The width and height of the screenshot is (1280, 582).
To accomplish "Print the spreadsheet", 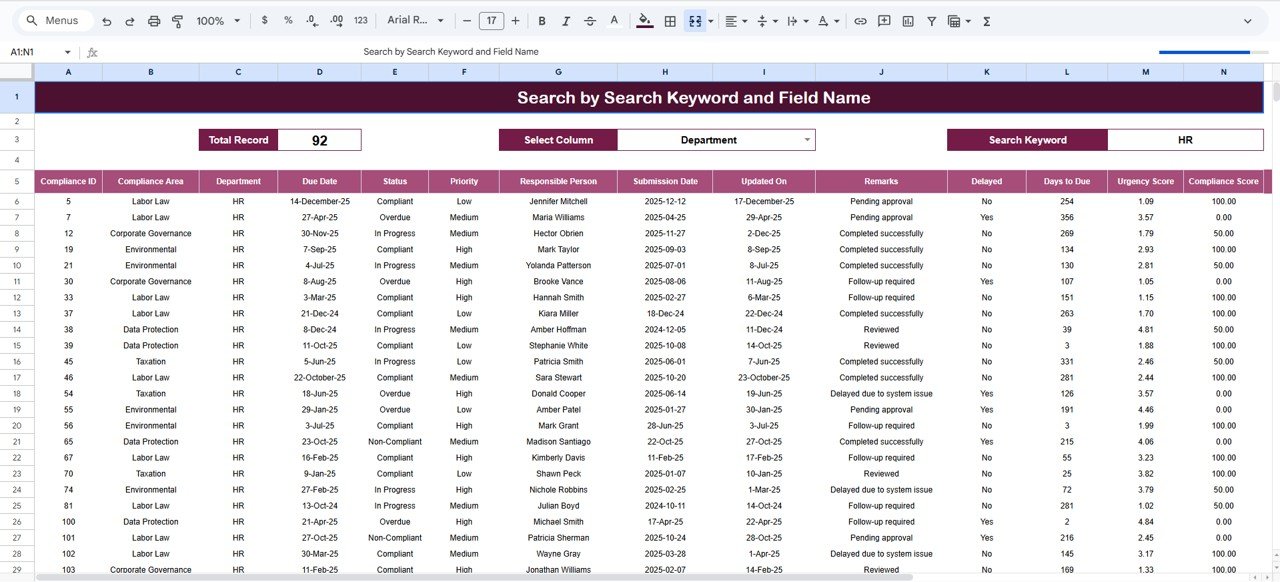I will pos(154,20).
